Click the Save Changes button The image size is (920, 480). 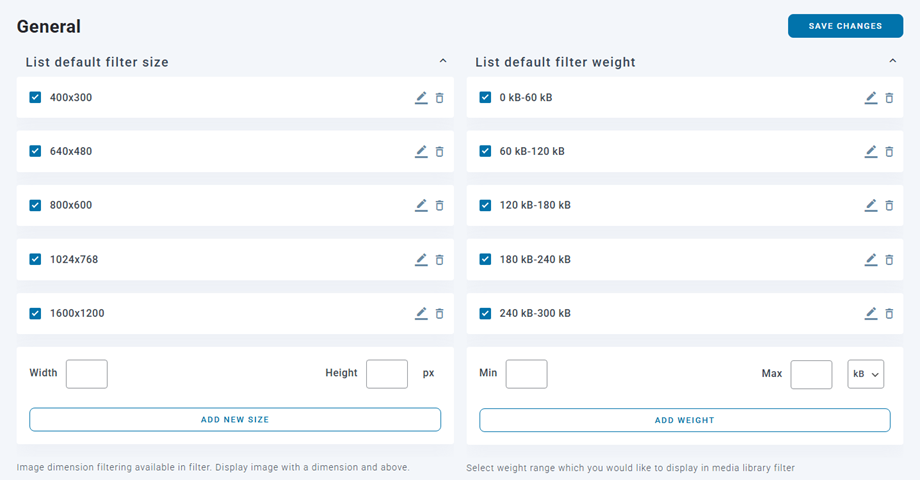845,26
